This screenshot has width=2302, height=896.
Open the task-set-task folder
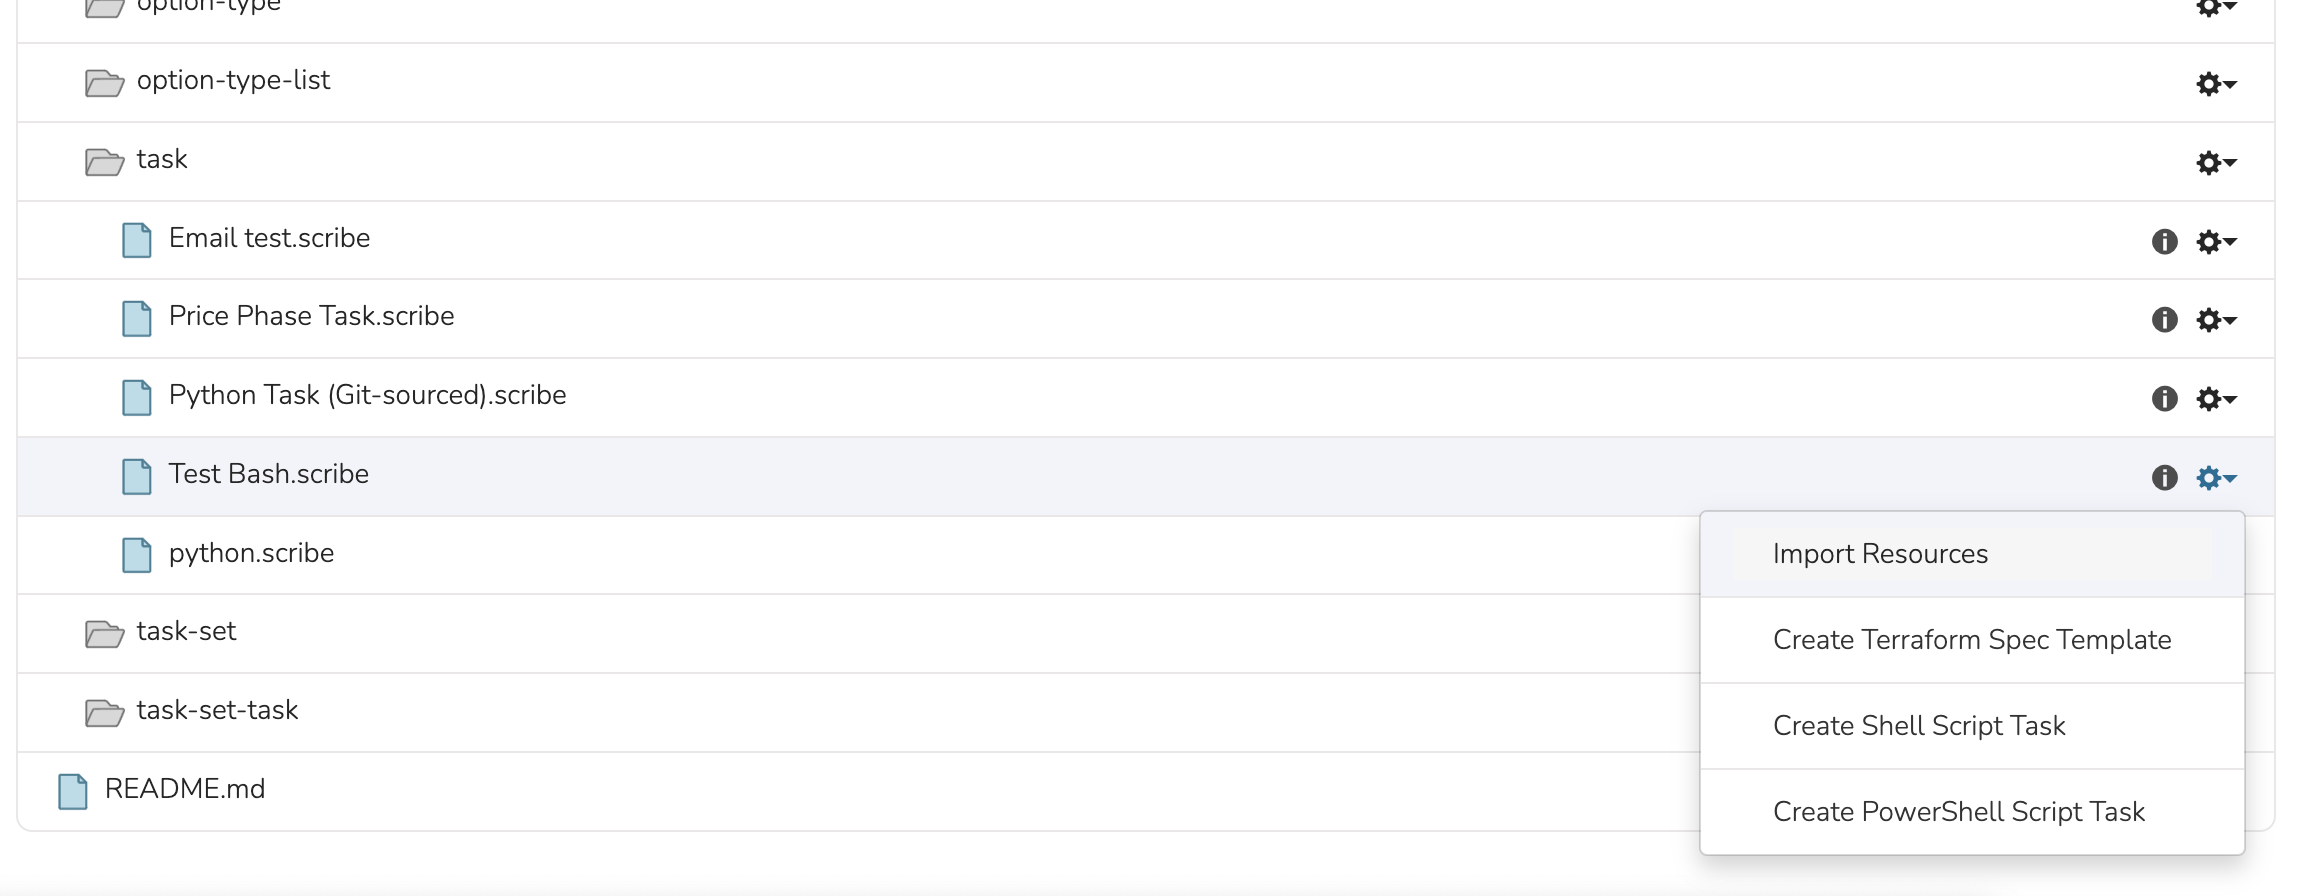click(217, 711)
